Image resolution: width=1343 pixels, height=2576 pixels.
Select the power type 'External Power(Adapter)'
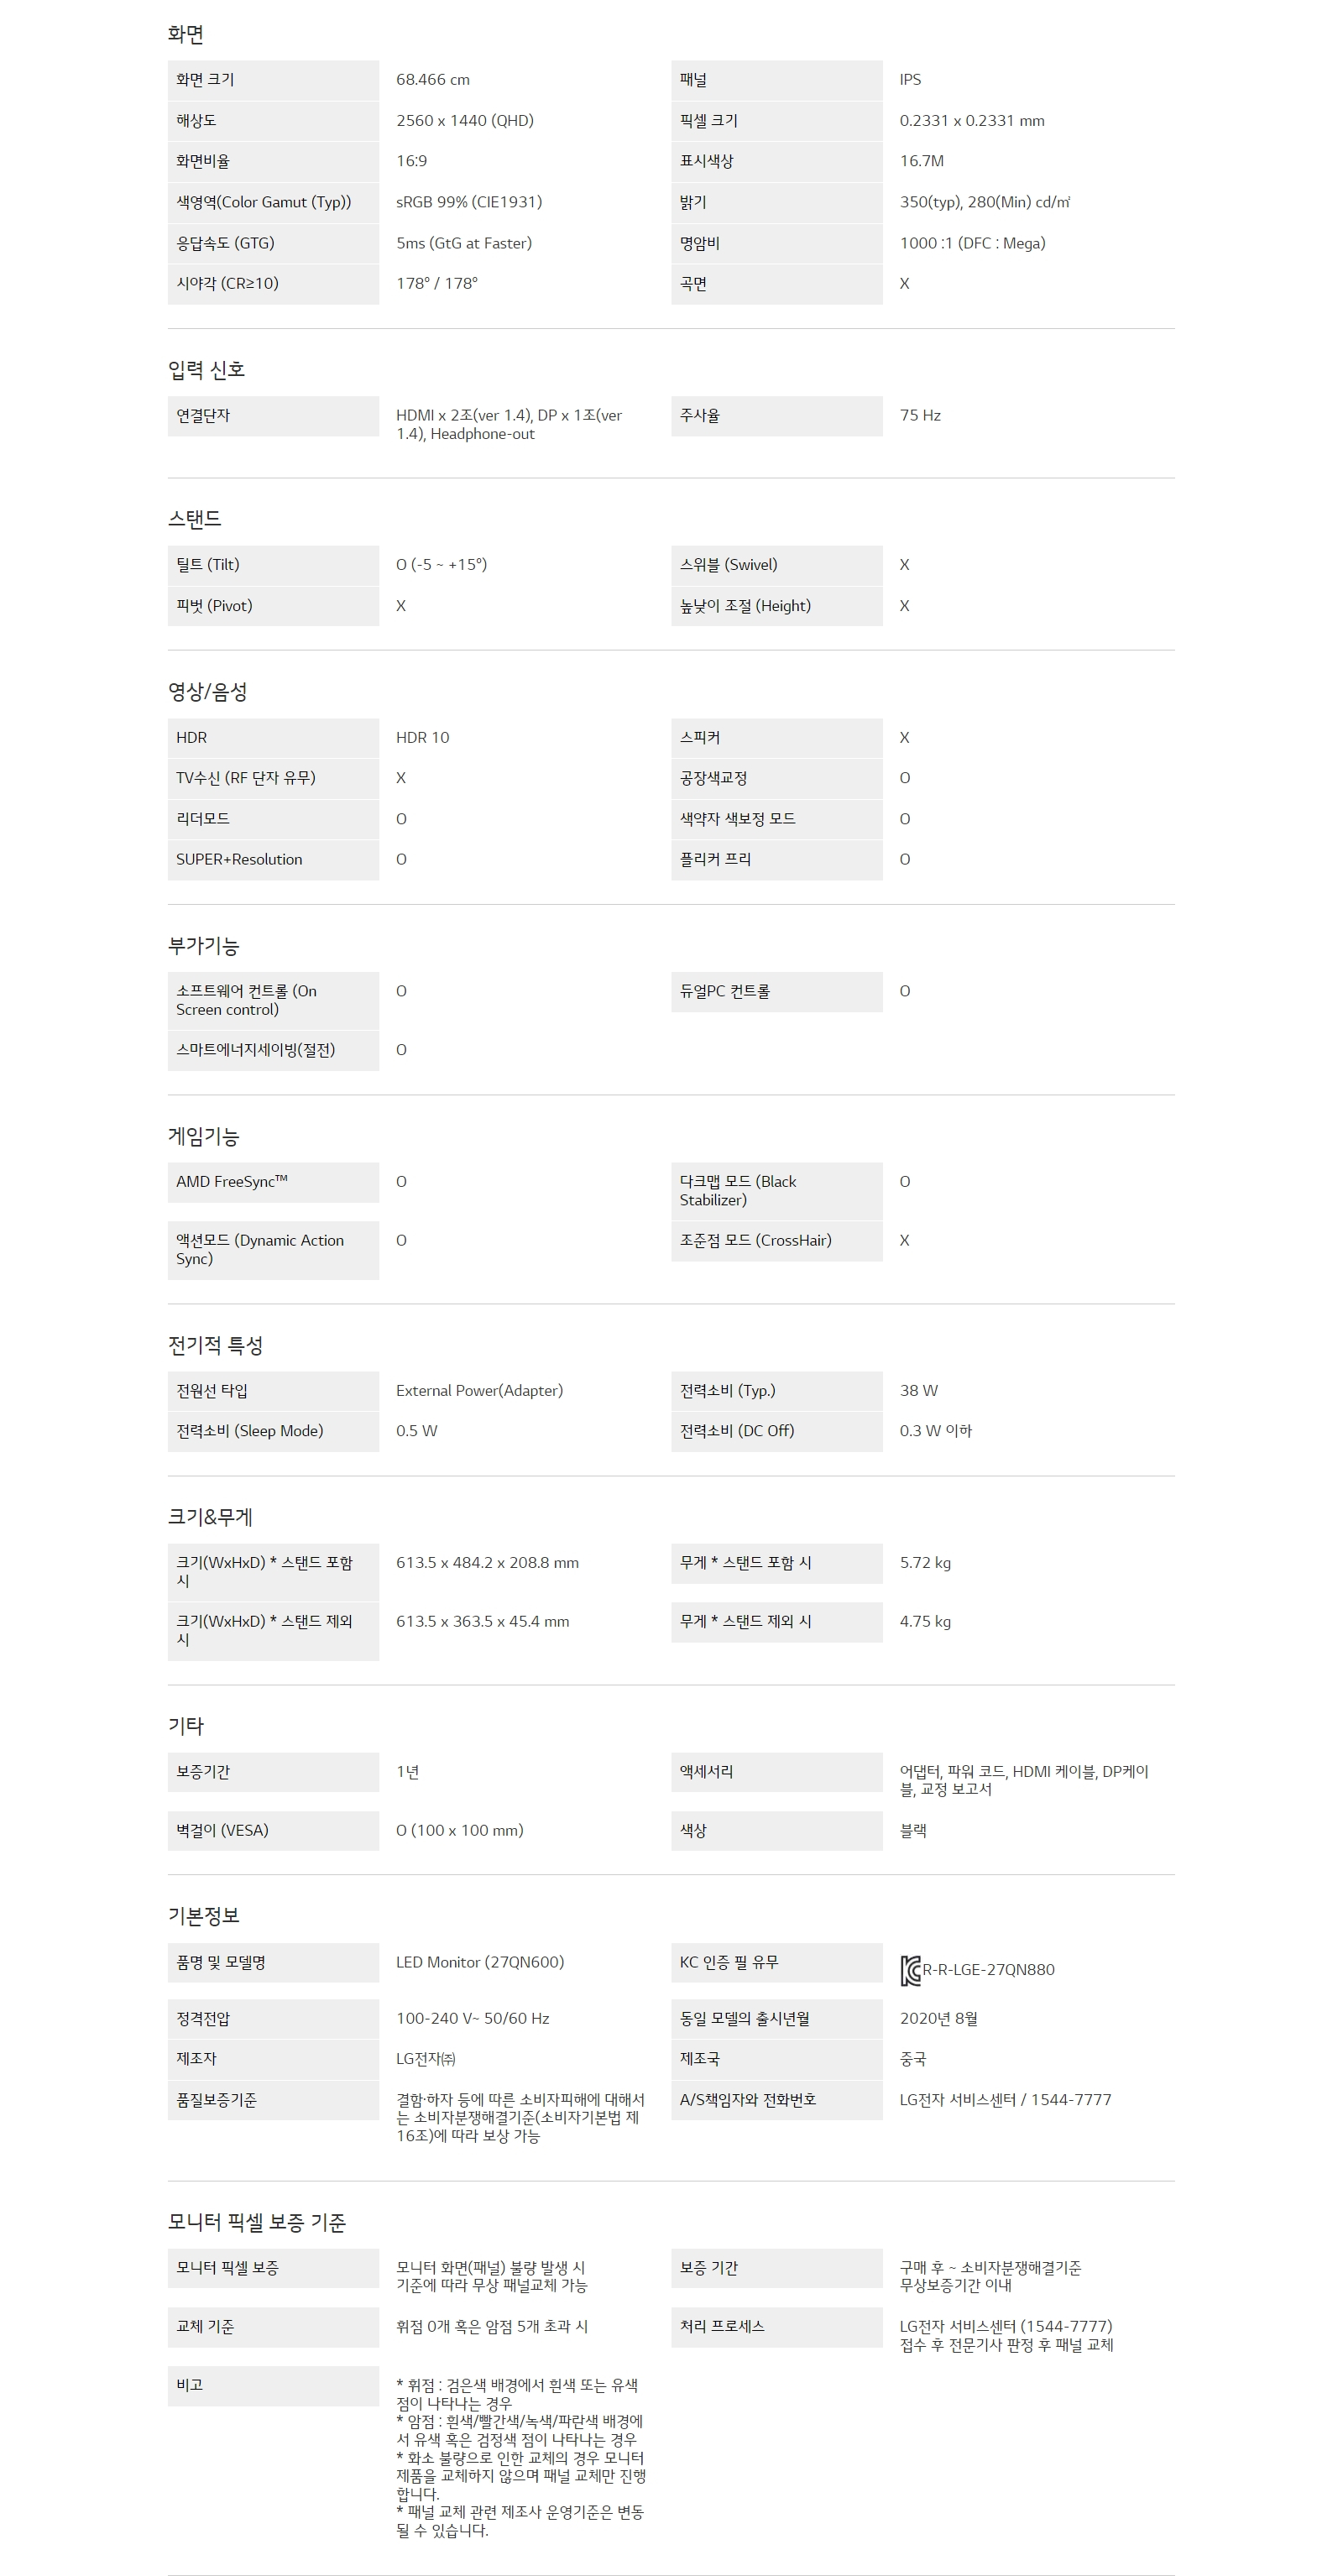(x=479, y=1391)
